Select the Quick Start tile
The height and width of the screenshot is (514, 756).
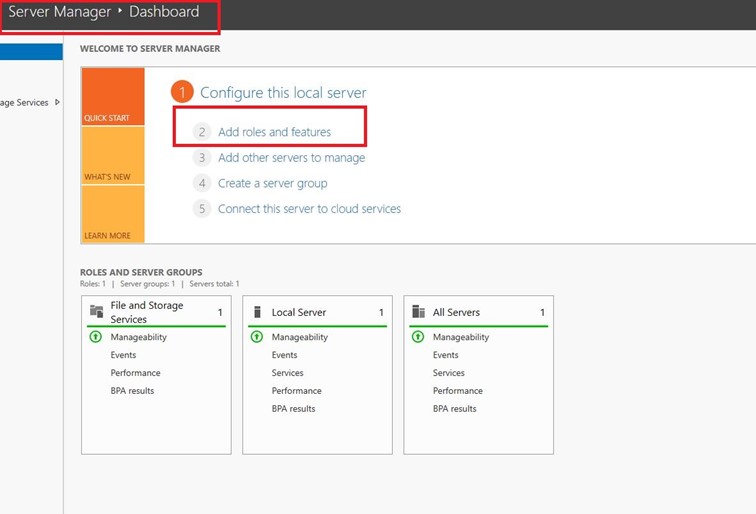(113, 96)
